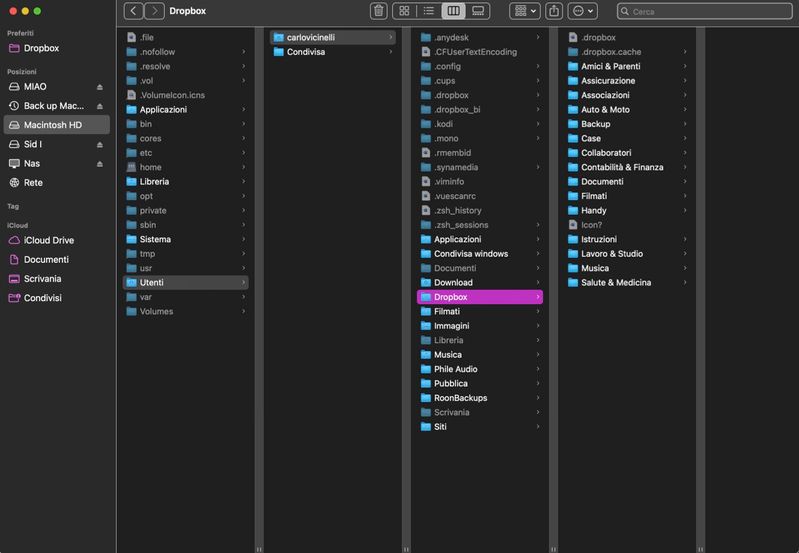
Task: Go forward with the right arrow button
Action: tap(154, 11)
